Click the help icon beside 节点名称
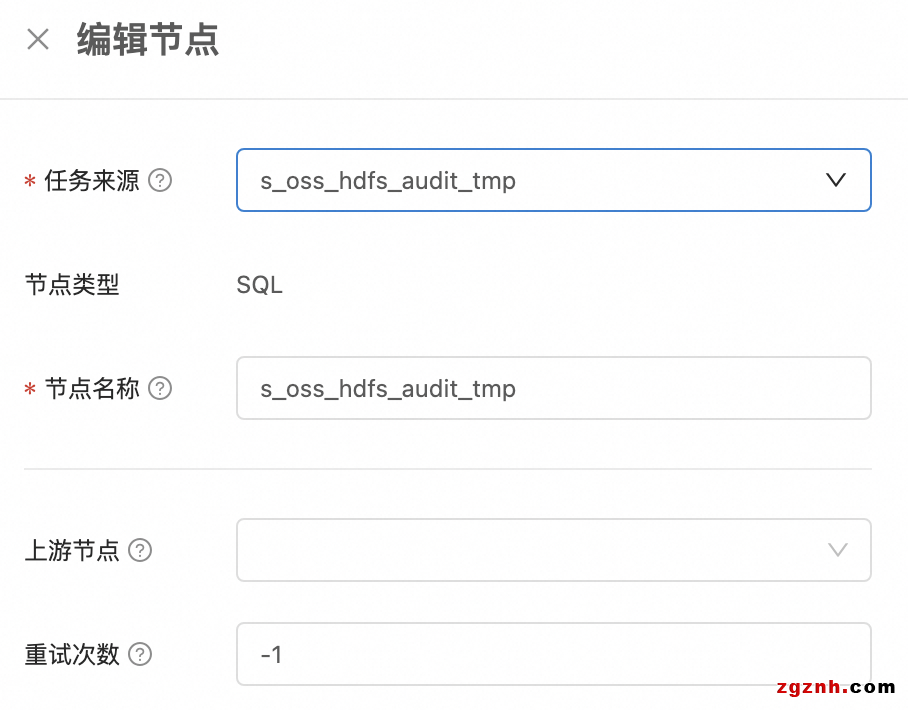The height and width of the screenshot is (710, 908). coord(160,388)
